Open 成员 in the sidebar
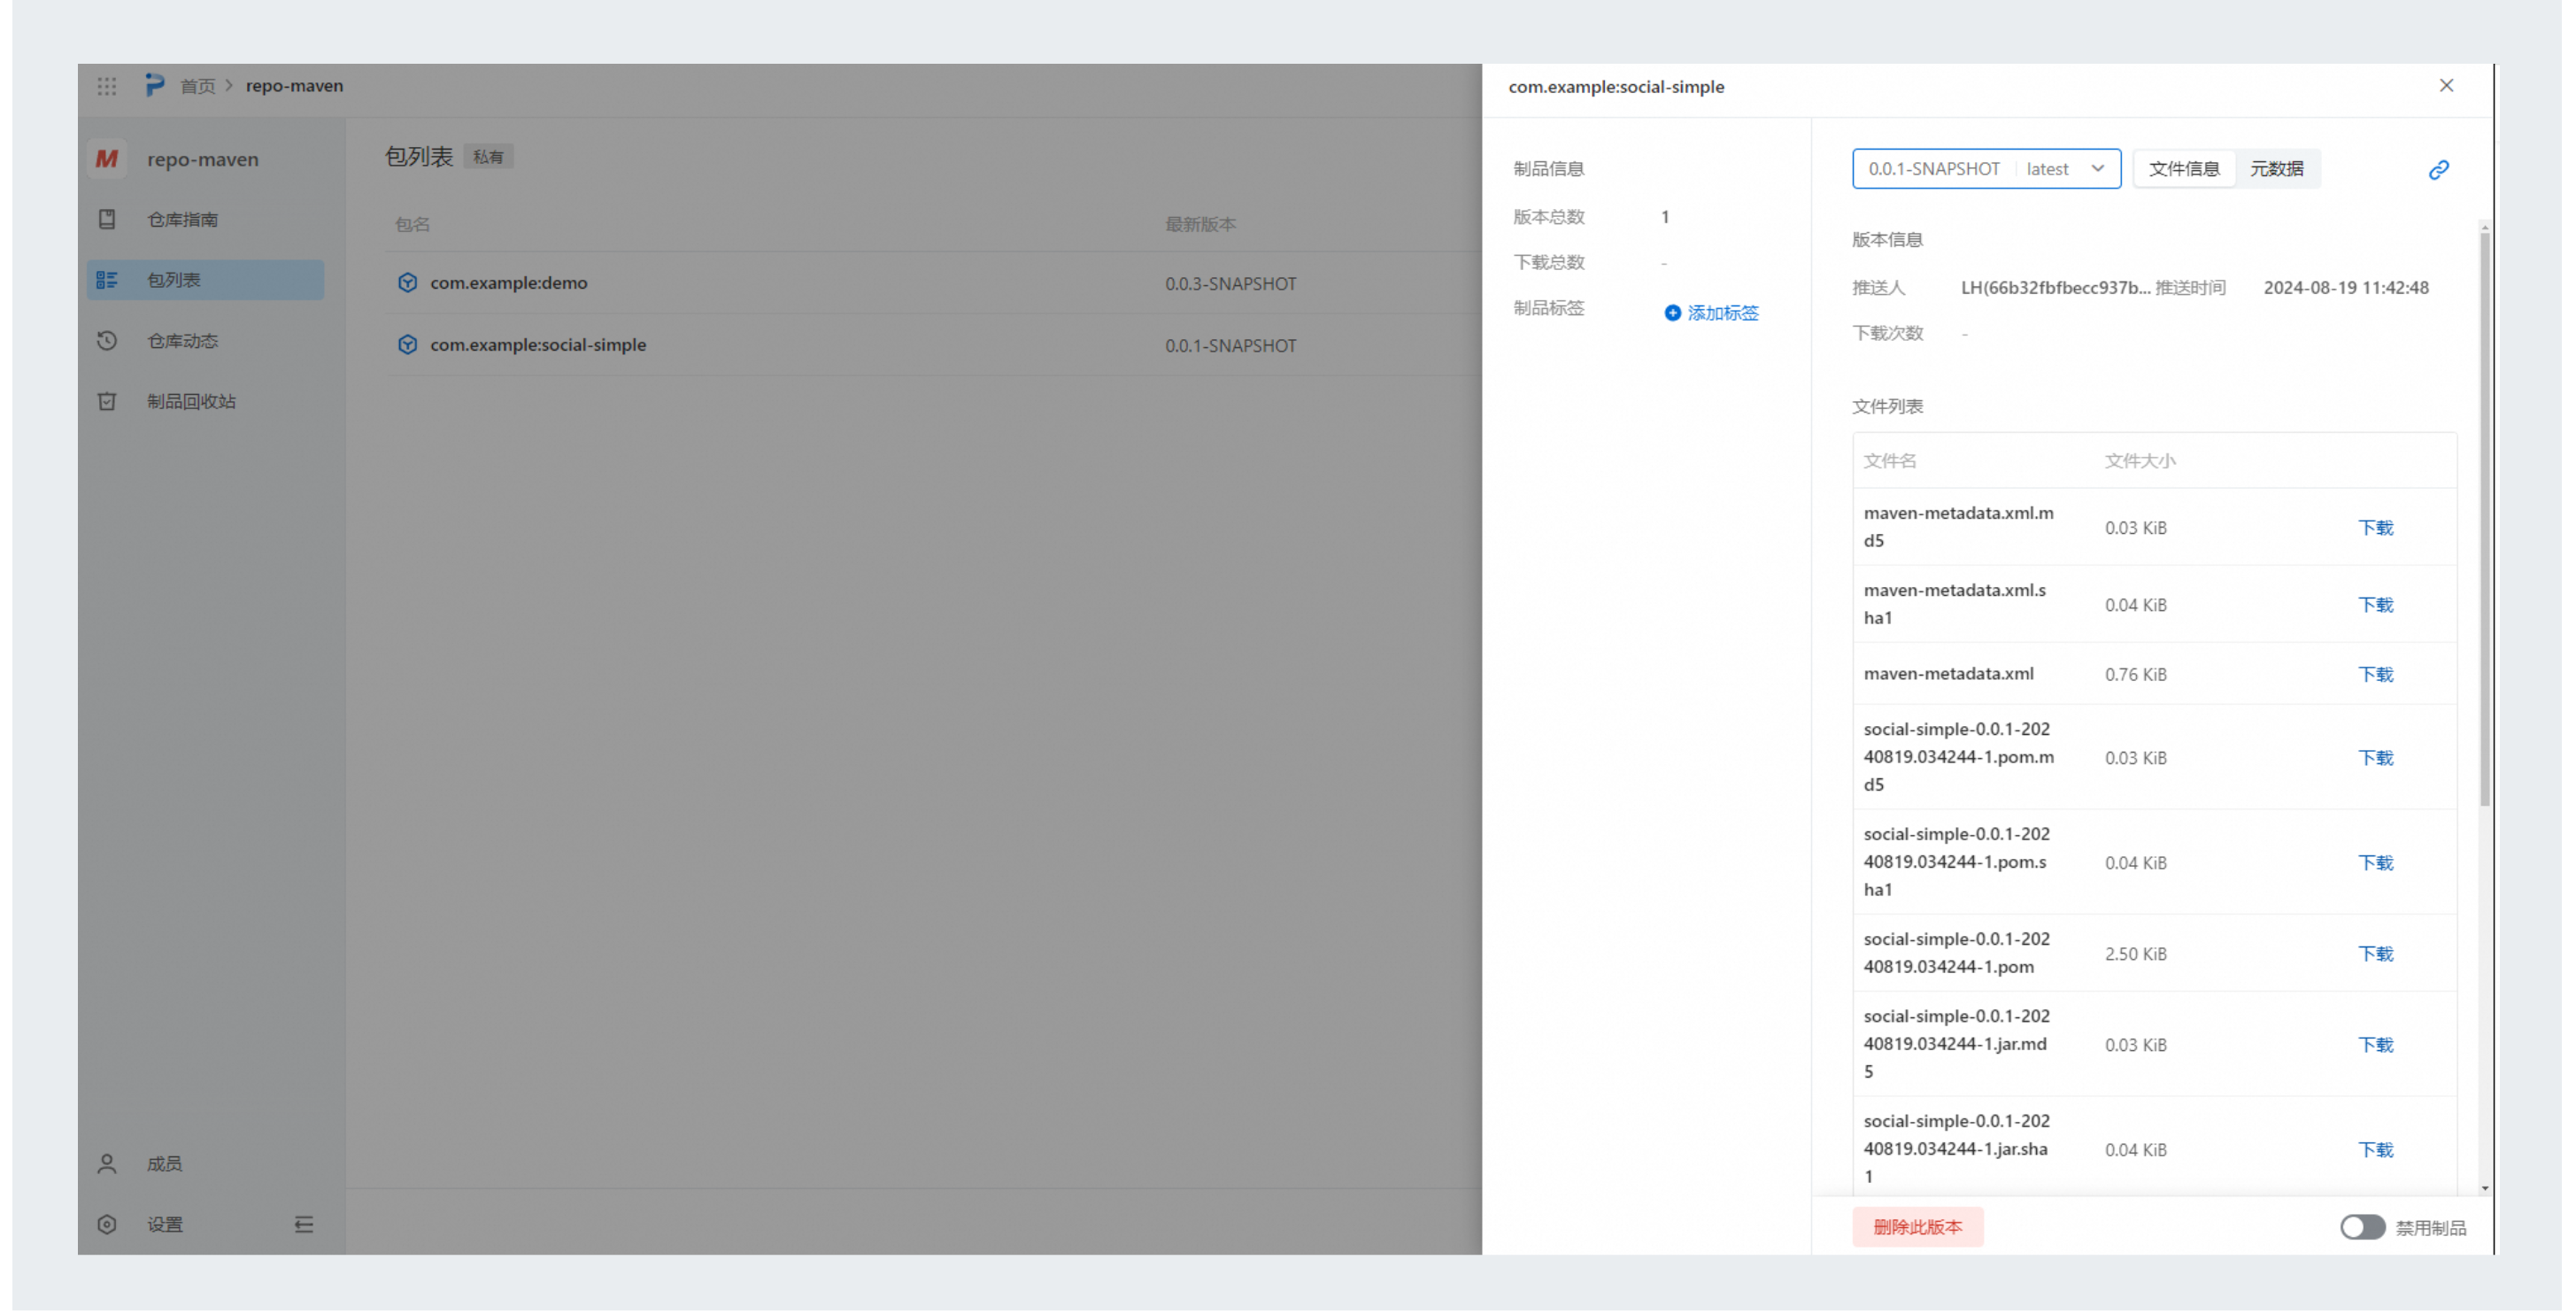Image resolution: width=2576 pixels, height=1314 pixels. [205, 1164]
